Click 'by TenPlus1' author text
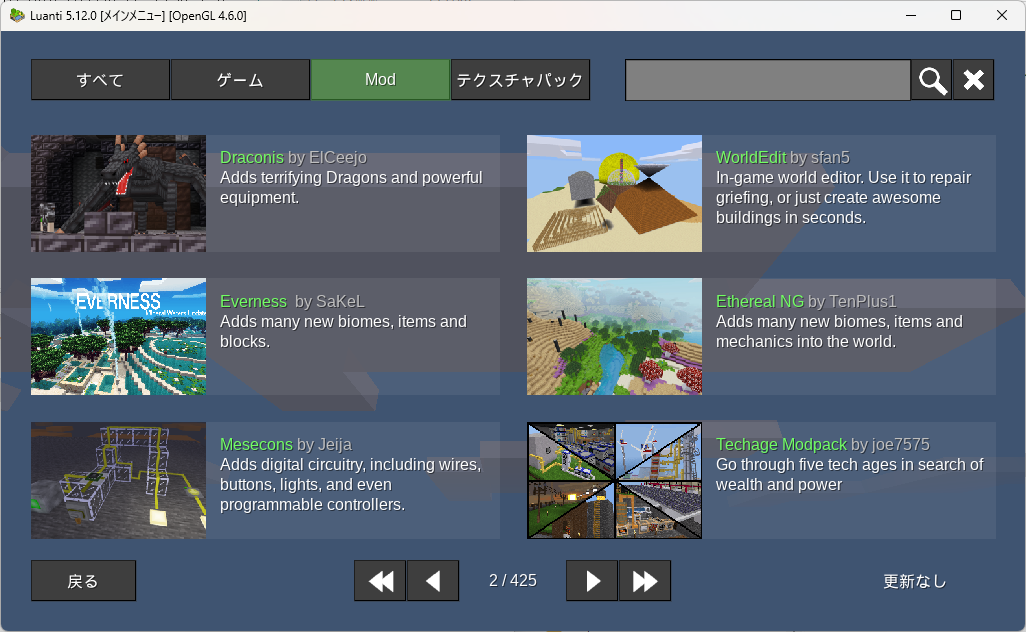The width and height of the screenshot is (1026, 632). [852, 302]
